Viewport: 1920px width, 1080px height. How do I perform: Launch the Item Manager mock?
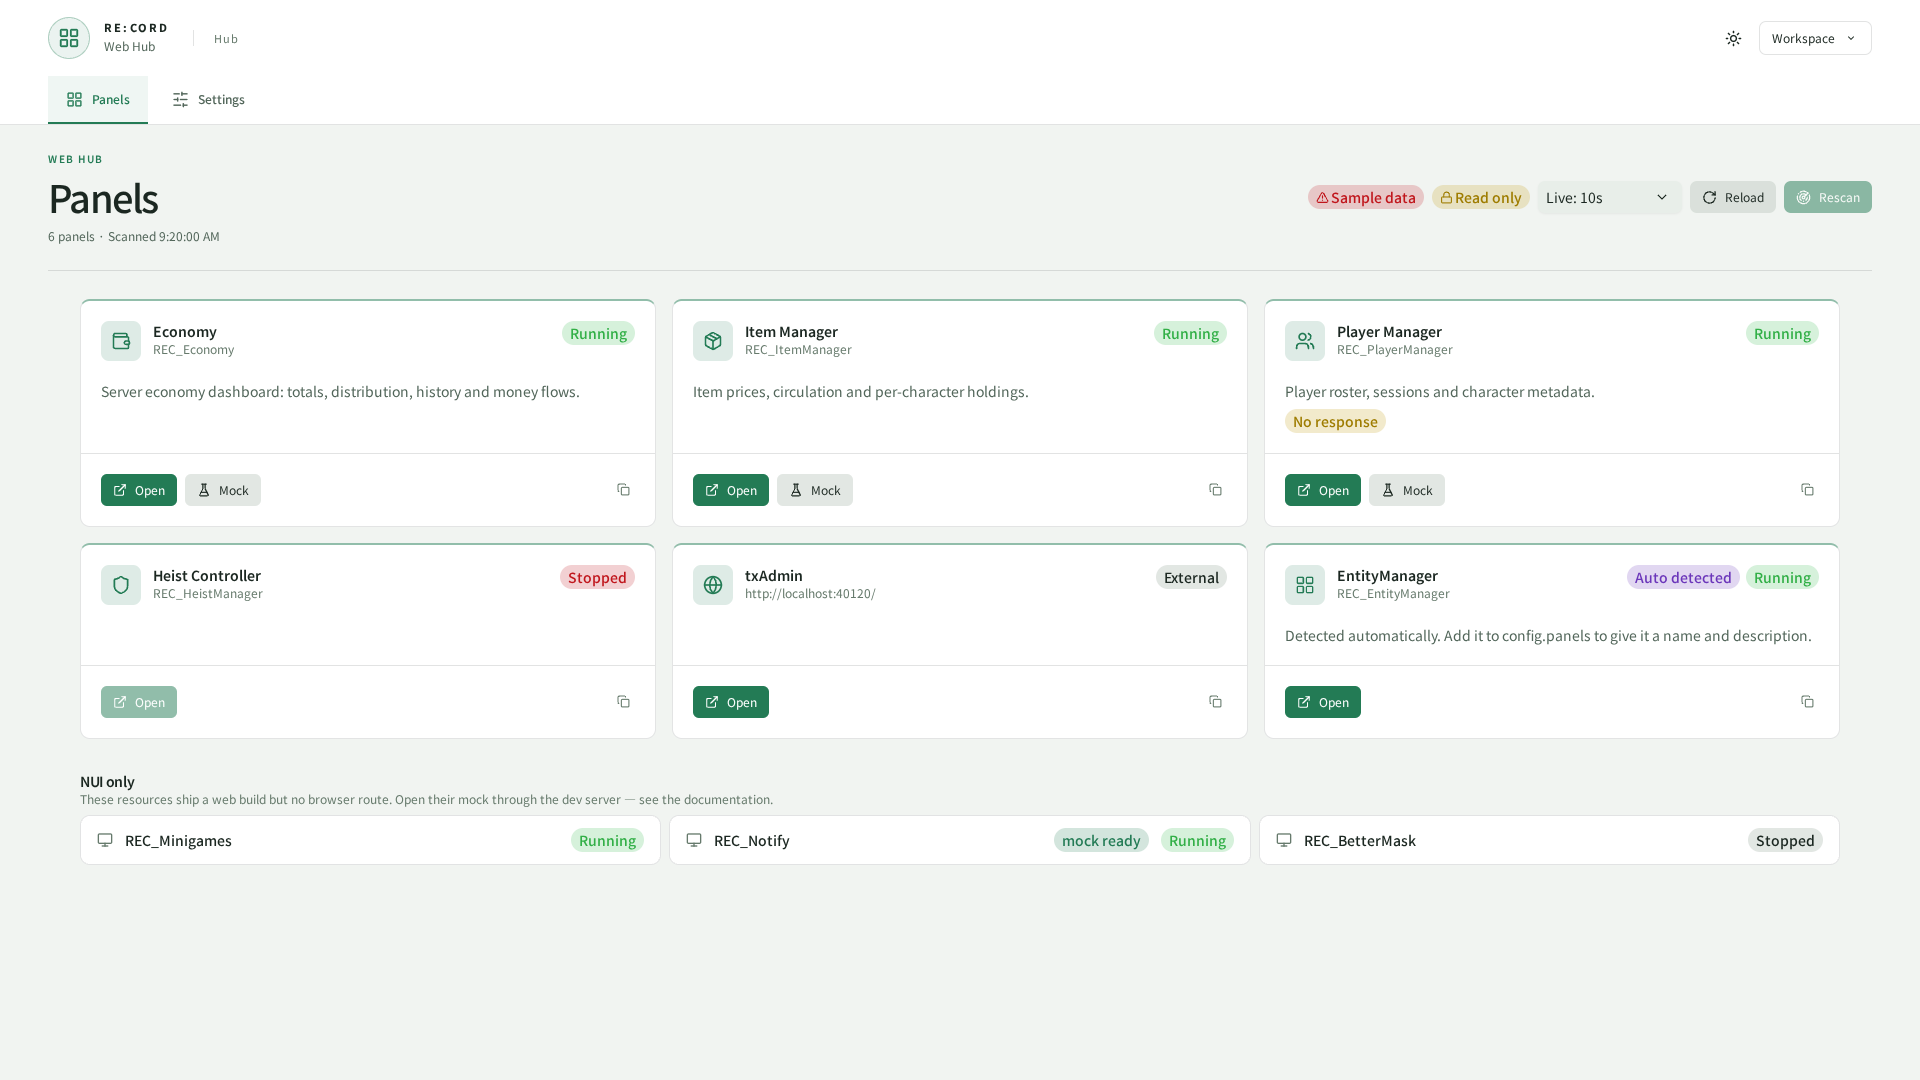click(x=815, y=490)
